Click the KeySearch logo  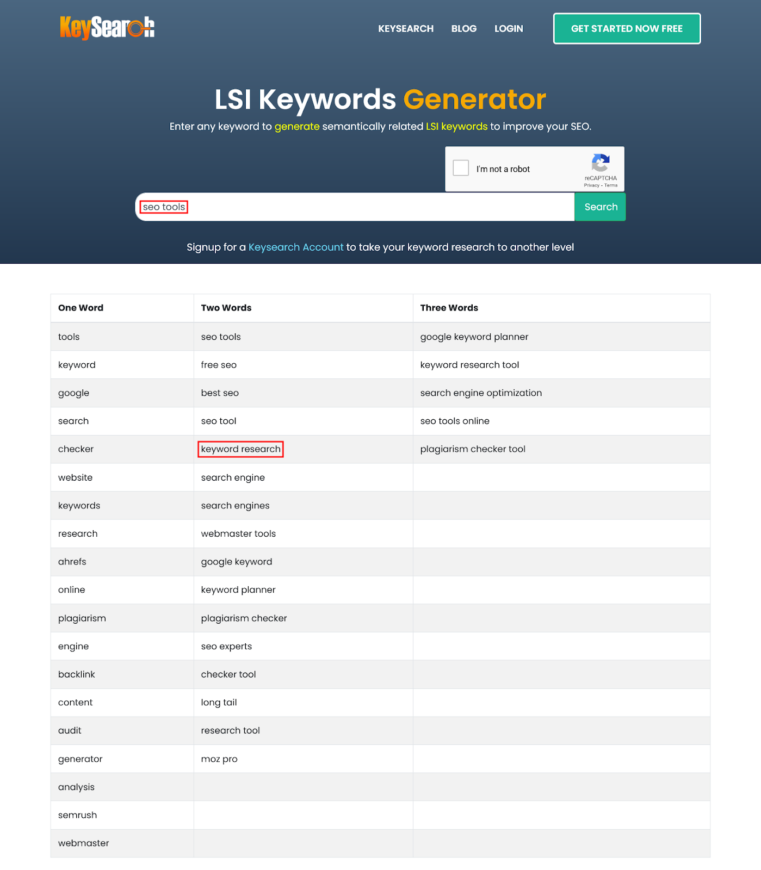(x=107, y=28)
